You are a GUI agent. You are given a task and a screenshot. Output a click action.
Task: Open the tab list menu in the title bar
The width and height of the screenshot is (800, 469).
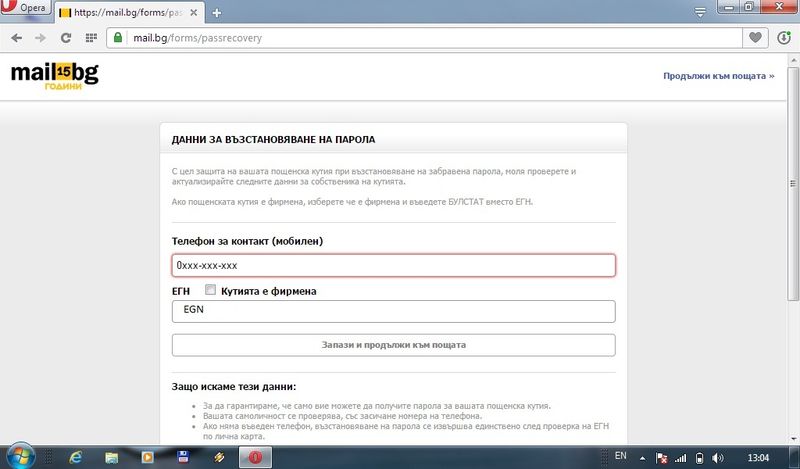pyautogui.click(x=700, y=11)
